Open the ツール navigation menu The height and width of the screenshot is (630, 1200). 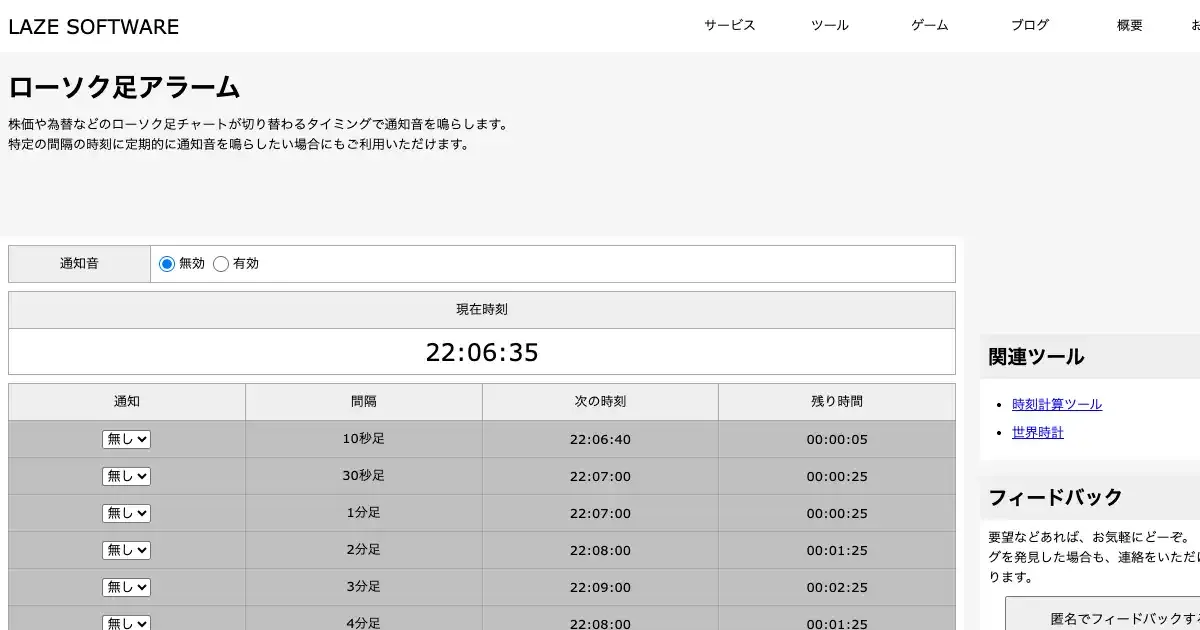click(829, 26)
